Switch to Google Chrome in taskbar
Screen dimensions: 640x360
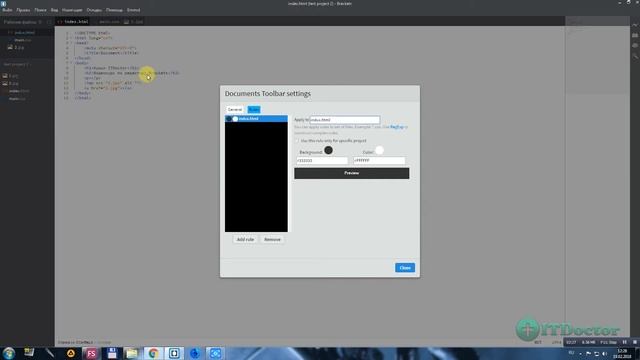tap(153, 353)
